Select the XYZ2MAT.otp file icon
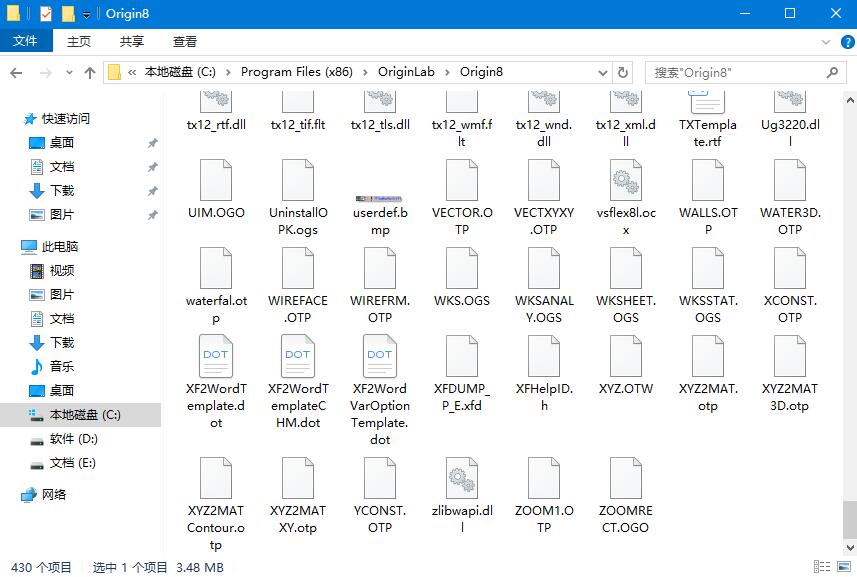 tap(708, 356)
